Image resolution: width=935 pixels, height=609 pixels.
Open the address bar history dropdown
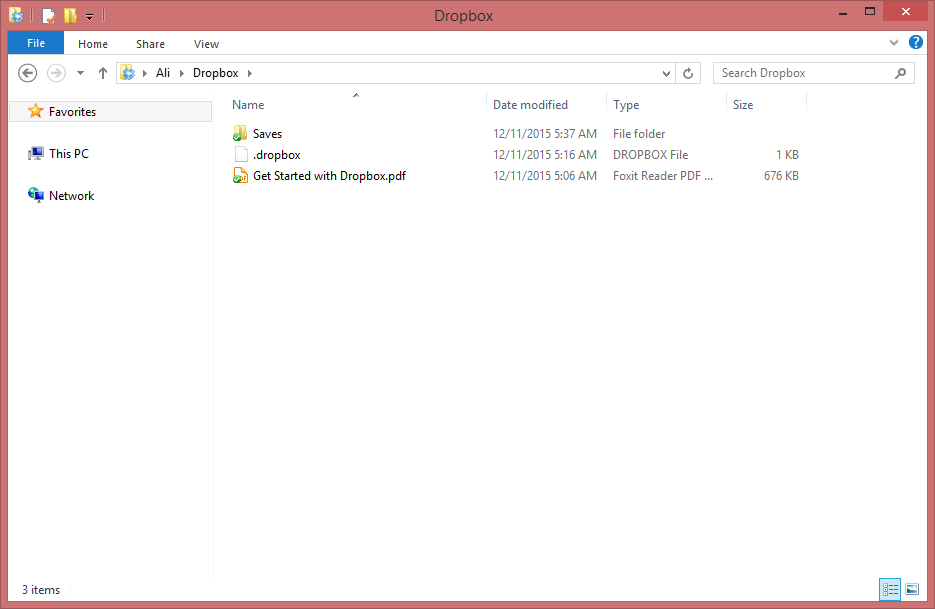tap(666, 73)
